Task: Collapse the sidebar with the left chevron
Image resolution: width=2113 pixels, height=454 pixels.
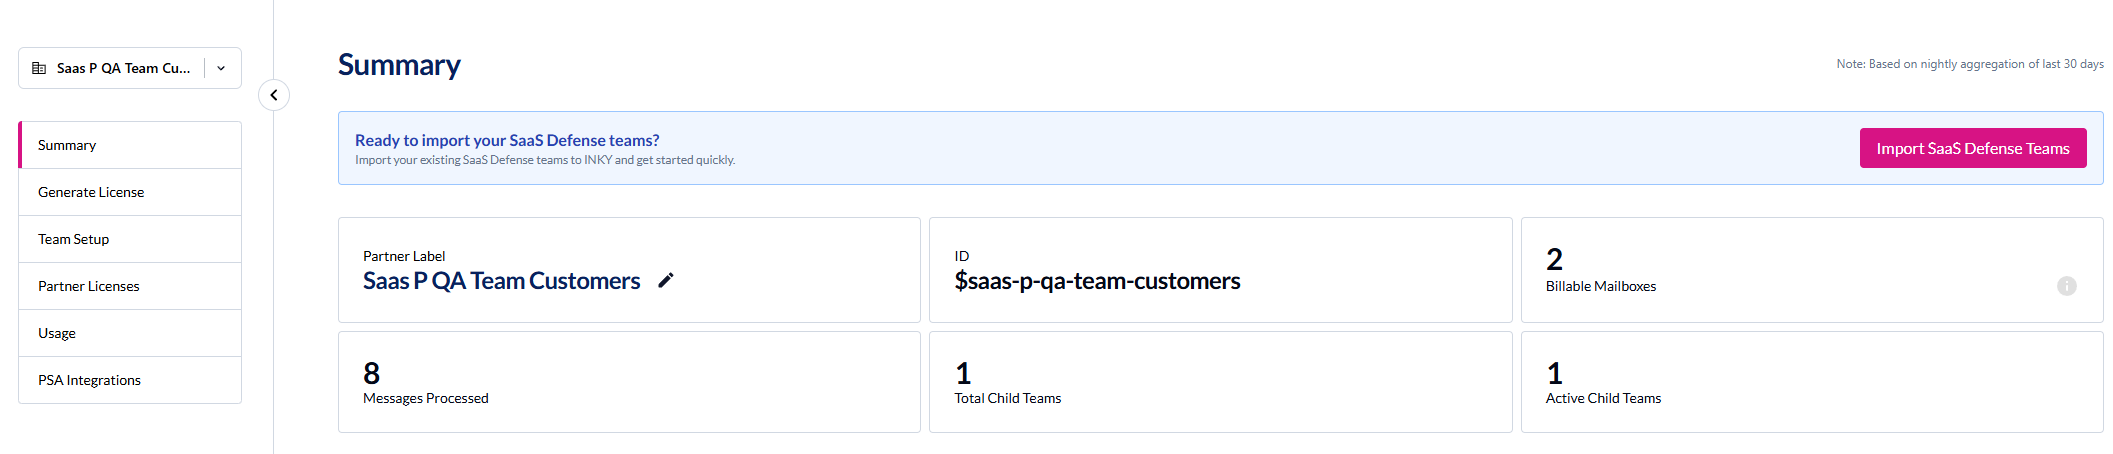Action: coord(274,95)
